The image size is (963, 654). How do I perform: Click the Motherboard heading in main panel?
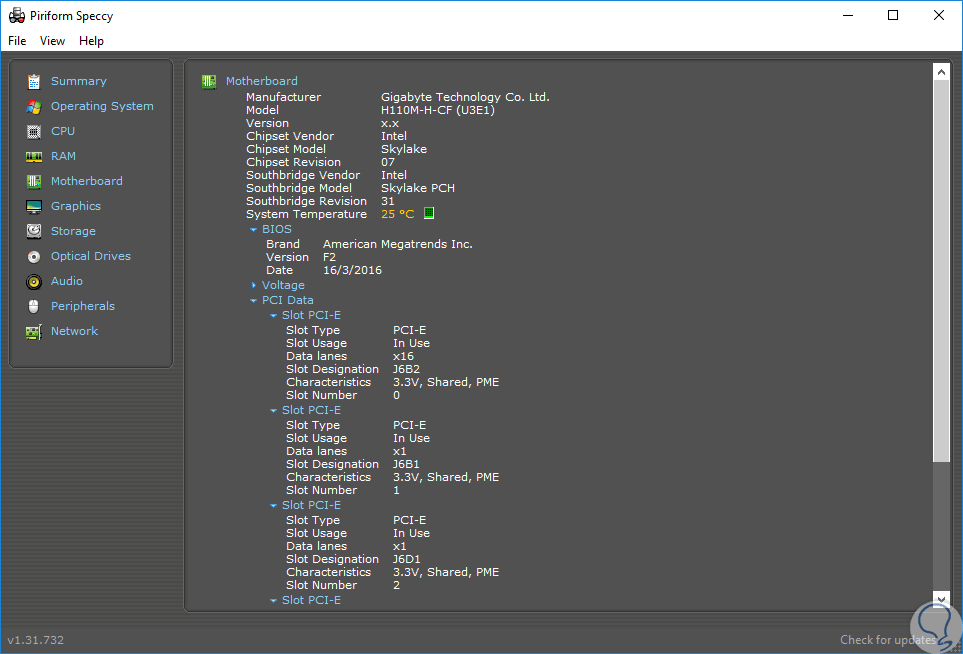click(x=262, y=81)
